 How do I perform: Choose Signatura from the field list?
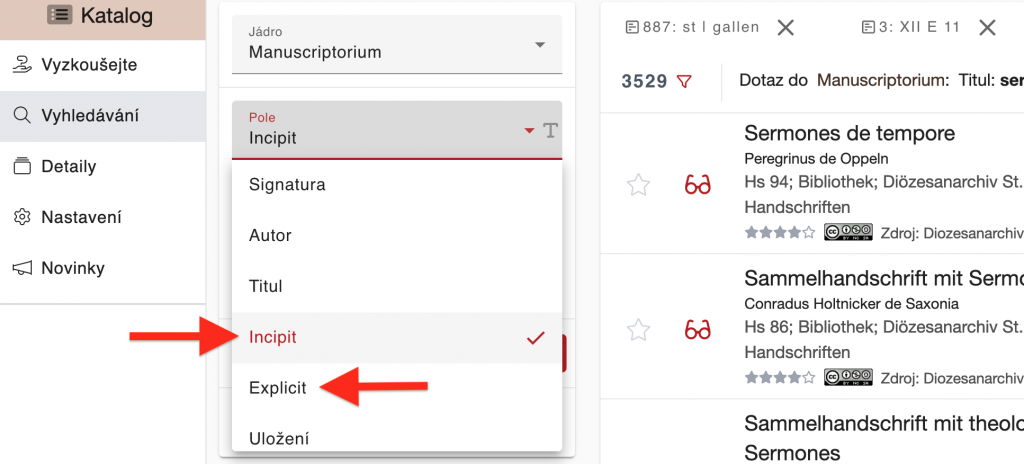click(287, 185)
